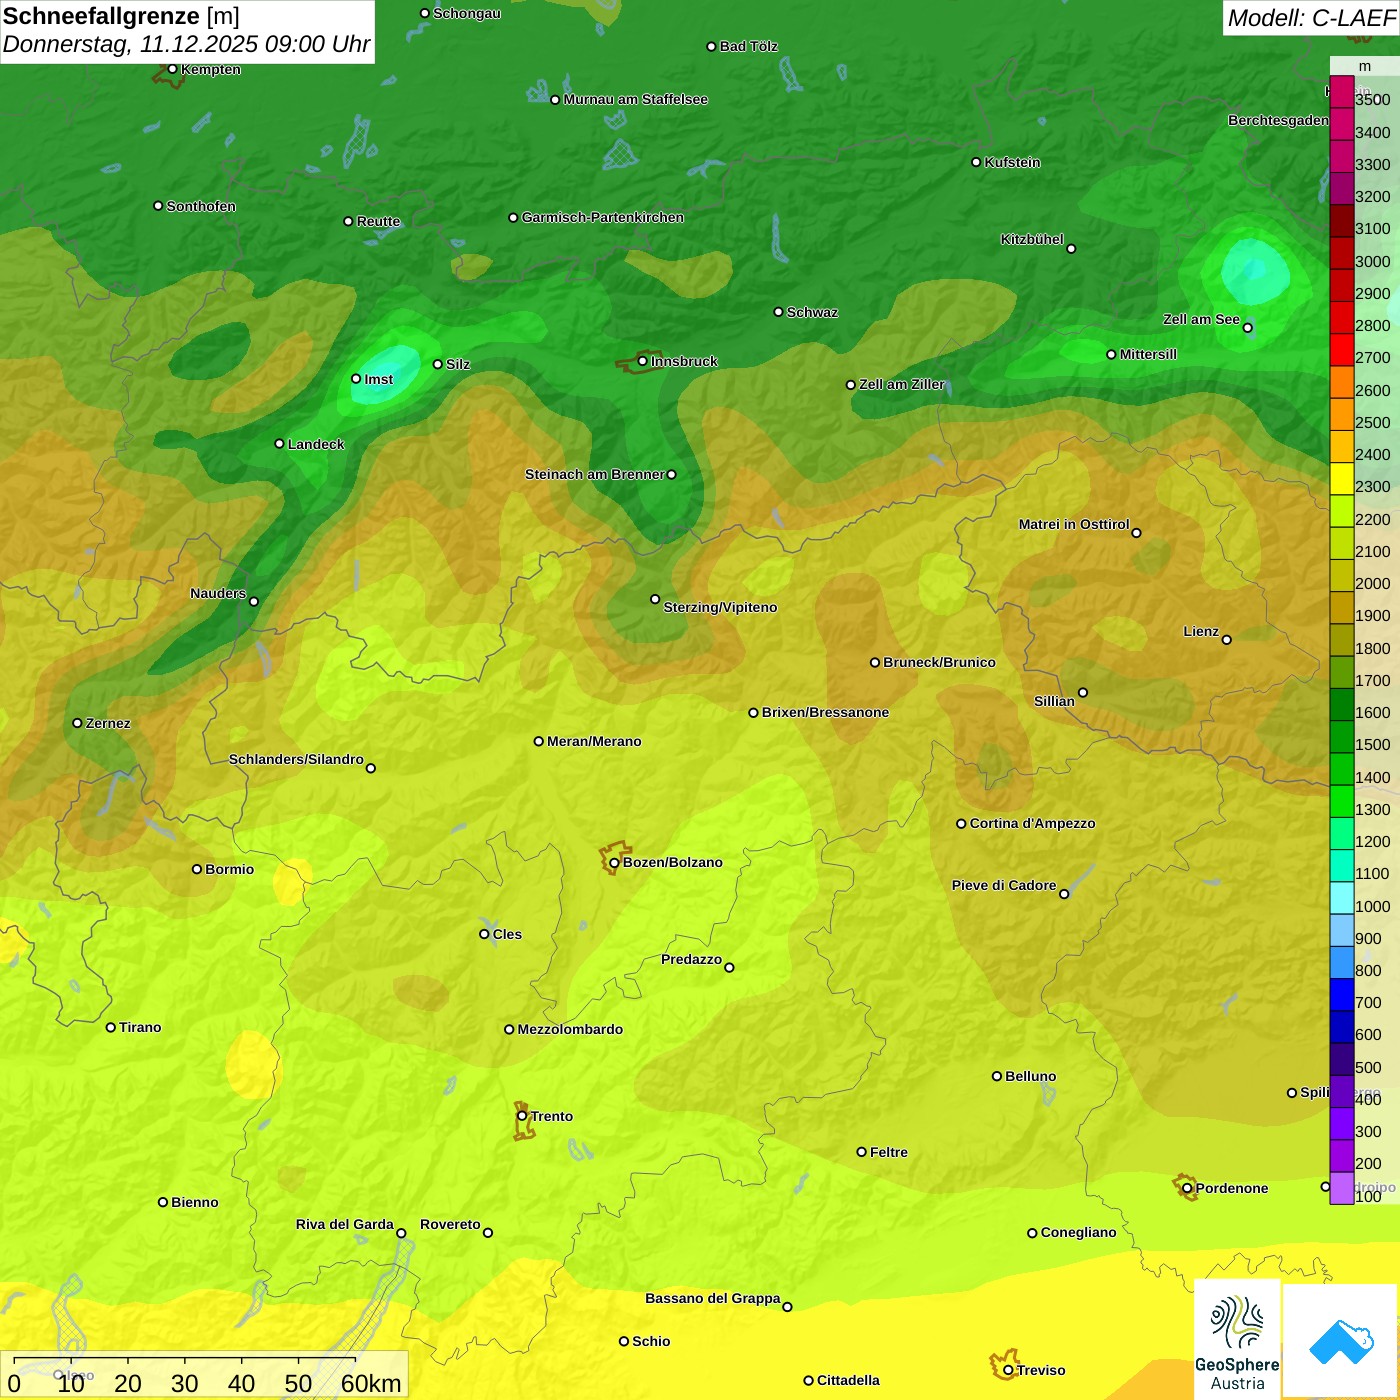Click the Garmisch-Partenkirchen label
Viewport: 1400px width, 1400px height.
tap(603, 217)
